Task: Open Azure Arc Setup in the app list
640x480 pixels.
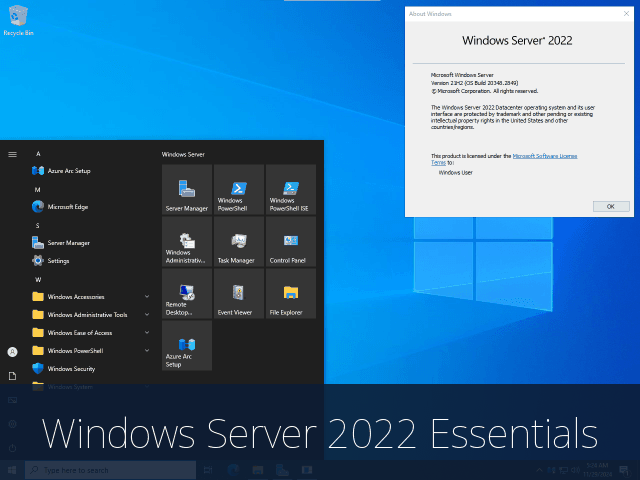Action: click(x=91, y=171)
